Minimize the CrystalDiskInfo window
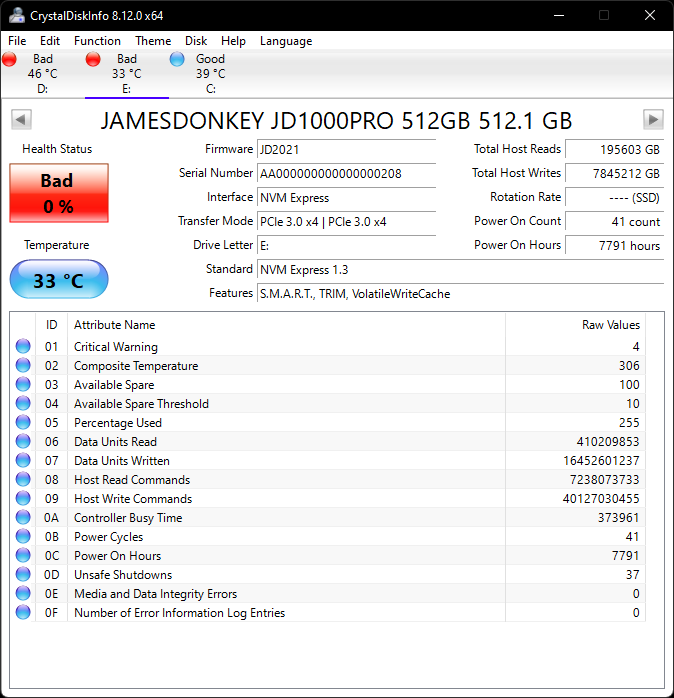 tap(559, 16)
